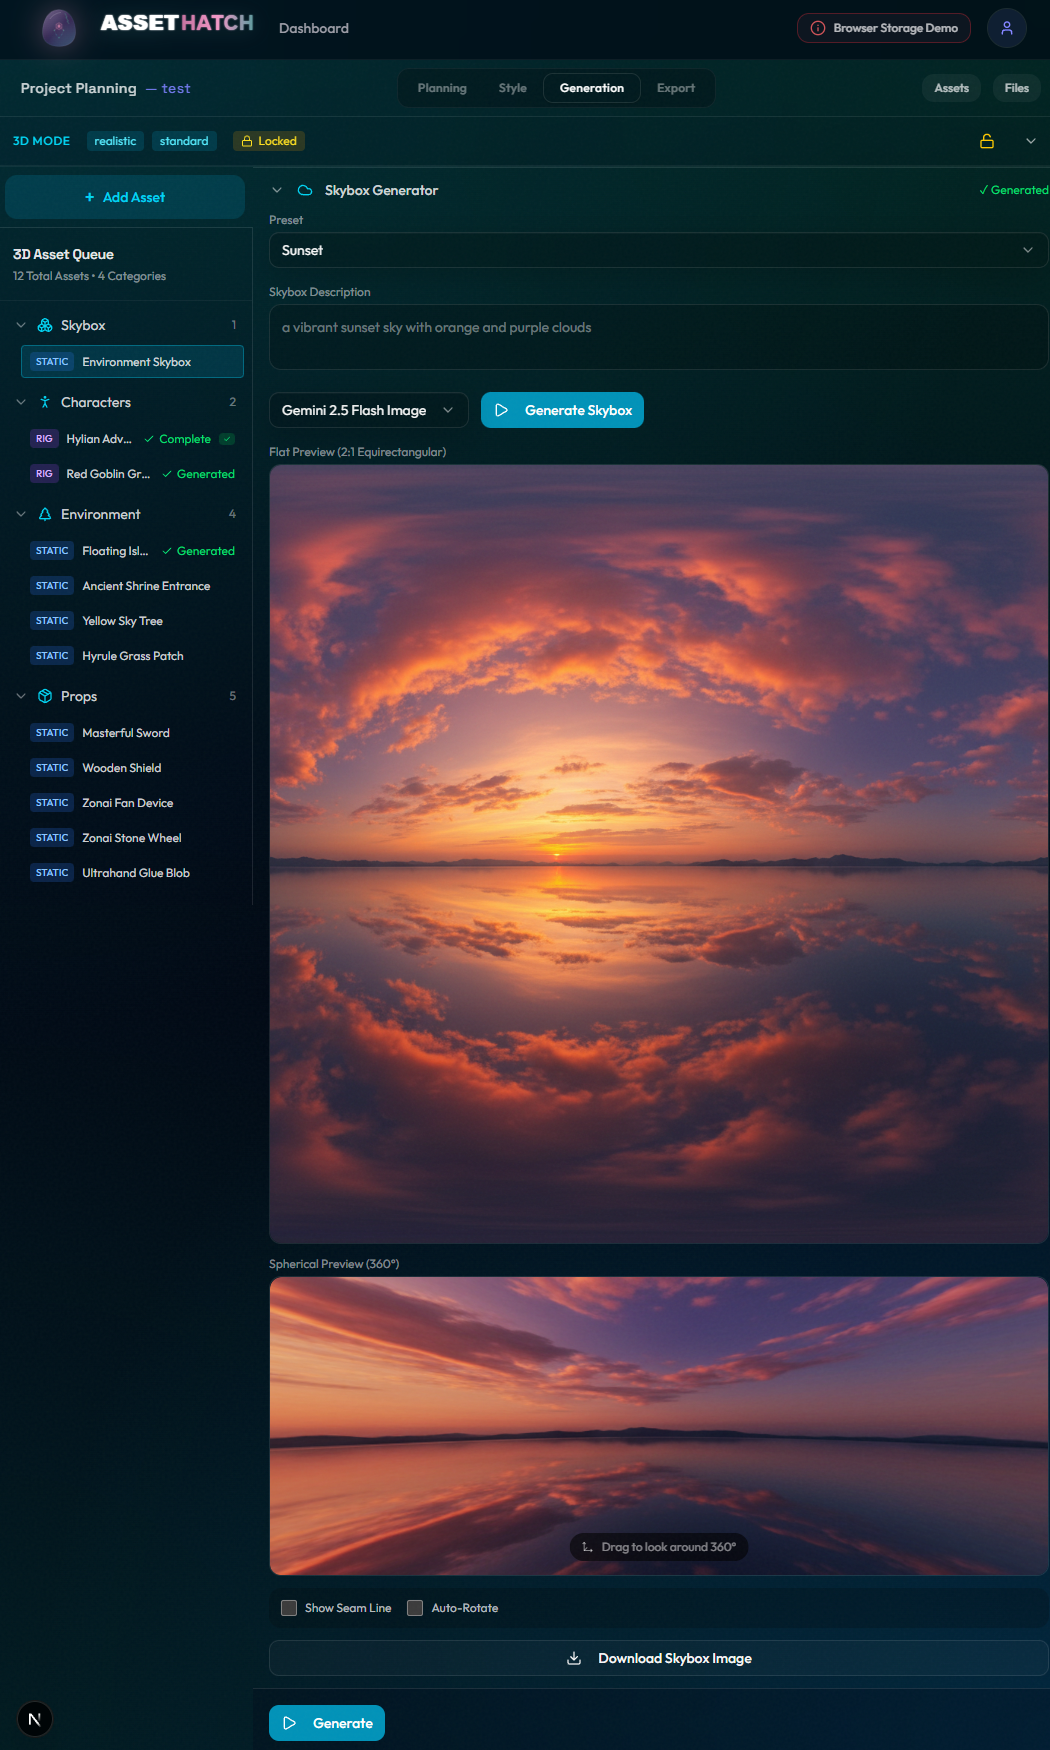
Task: Switch to the Export tab
Action: click(x=675, y=88)
